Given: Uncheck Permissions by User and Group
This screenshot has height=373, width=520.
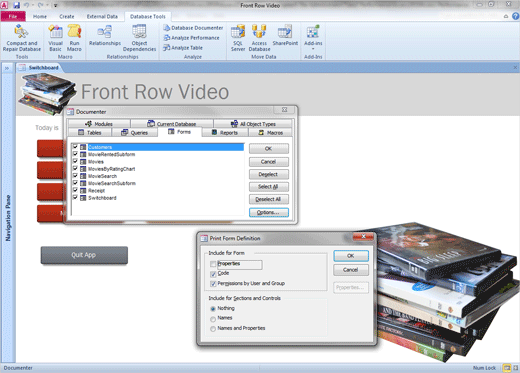Looking at the screenshot, I should coord(213,284).
